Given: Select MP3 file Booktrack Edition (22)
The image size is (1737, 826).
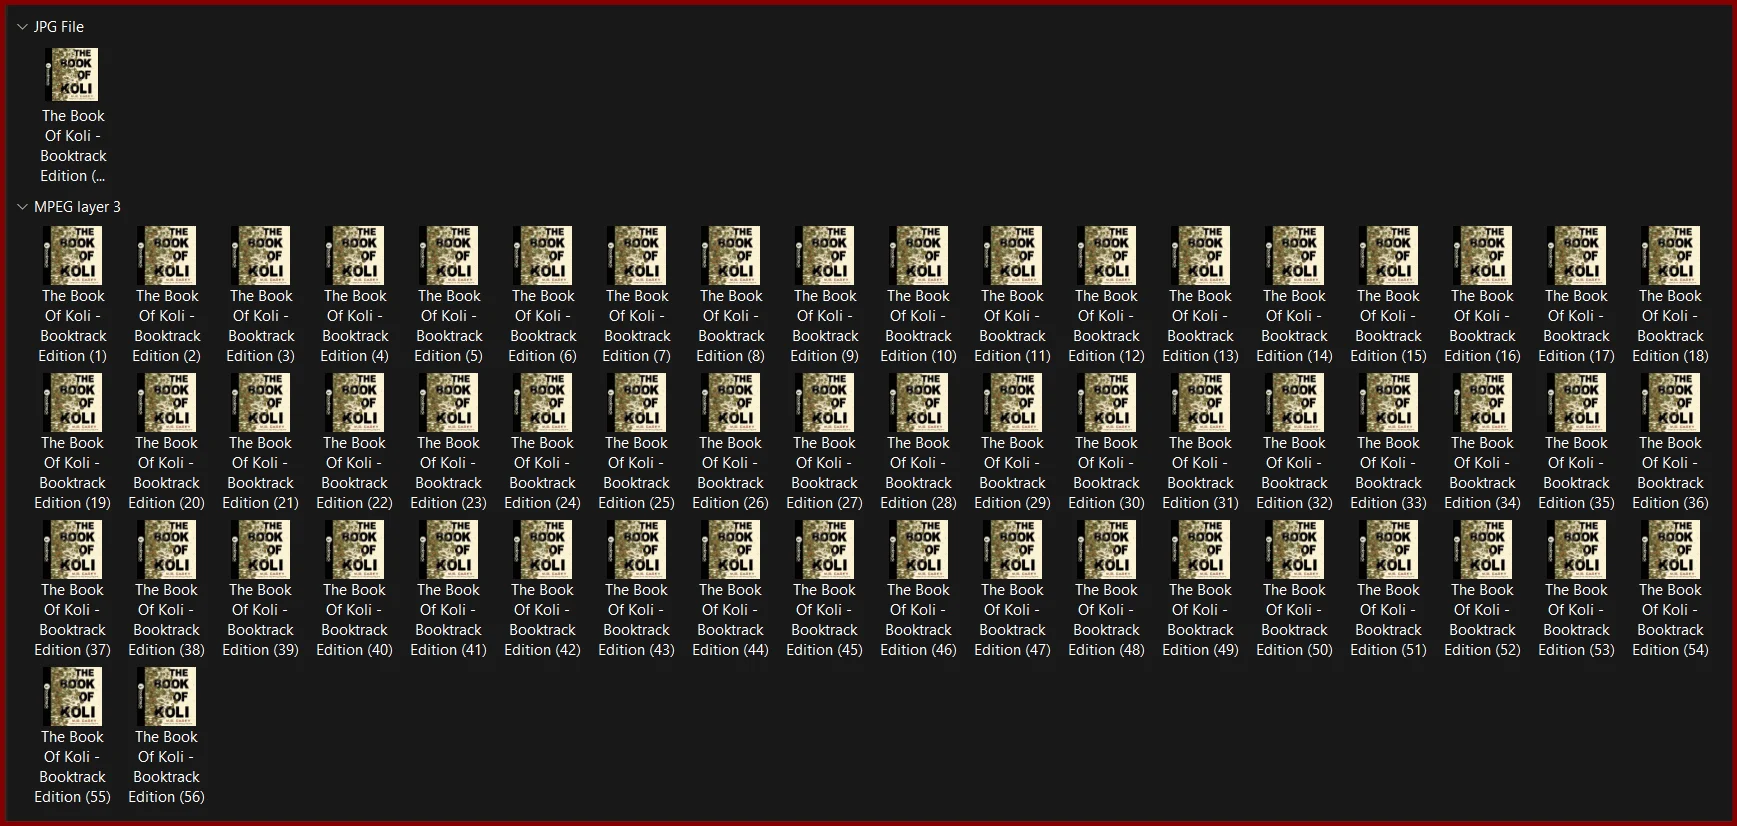Looking at the screenshot, I should coord(355,443).
